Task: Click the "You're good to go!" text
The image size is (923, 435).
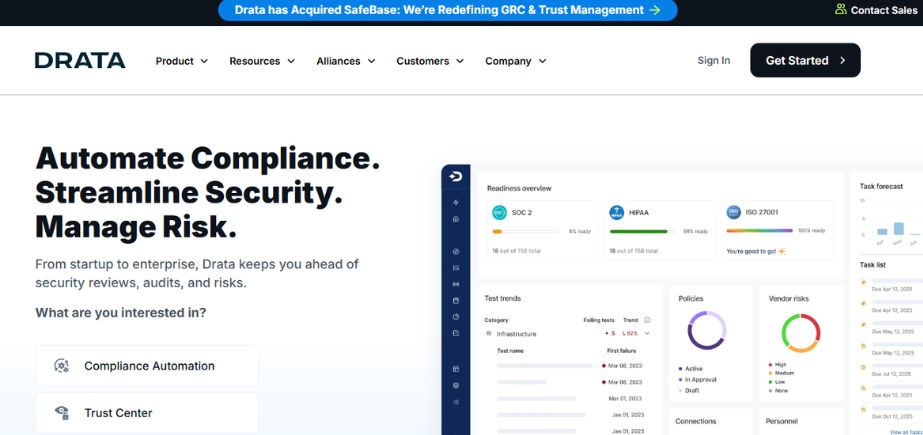Action: (751, 251)
